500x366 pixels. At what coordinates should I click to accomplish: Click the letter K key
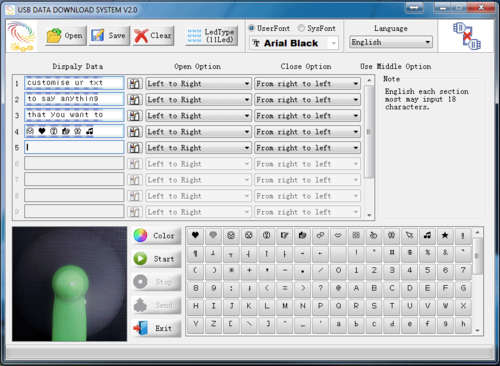[249, 306]
